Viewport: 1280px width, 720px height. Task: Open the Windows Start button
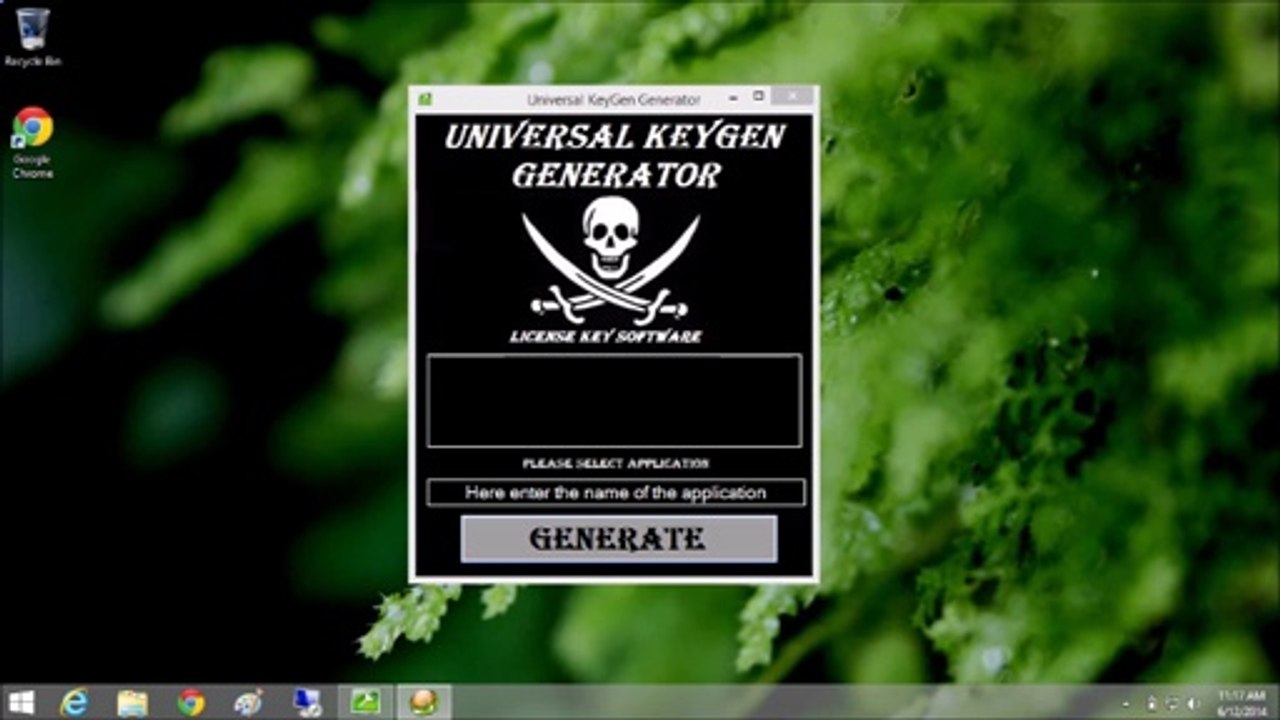coord(22,702)
